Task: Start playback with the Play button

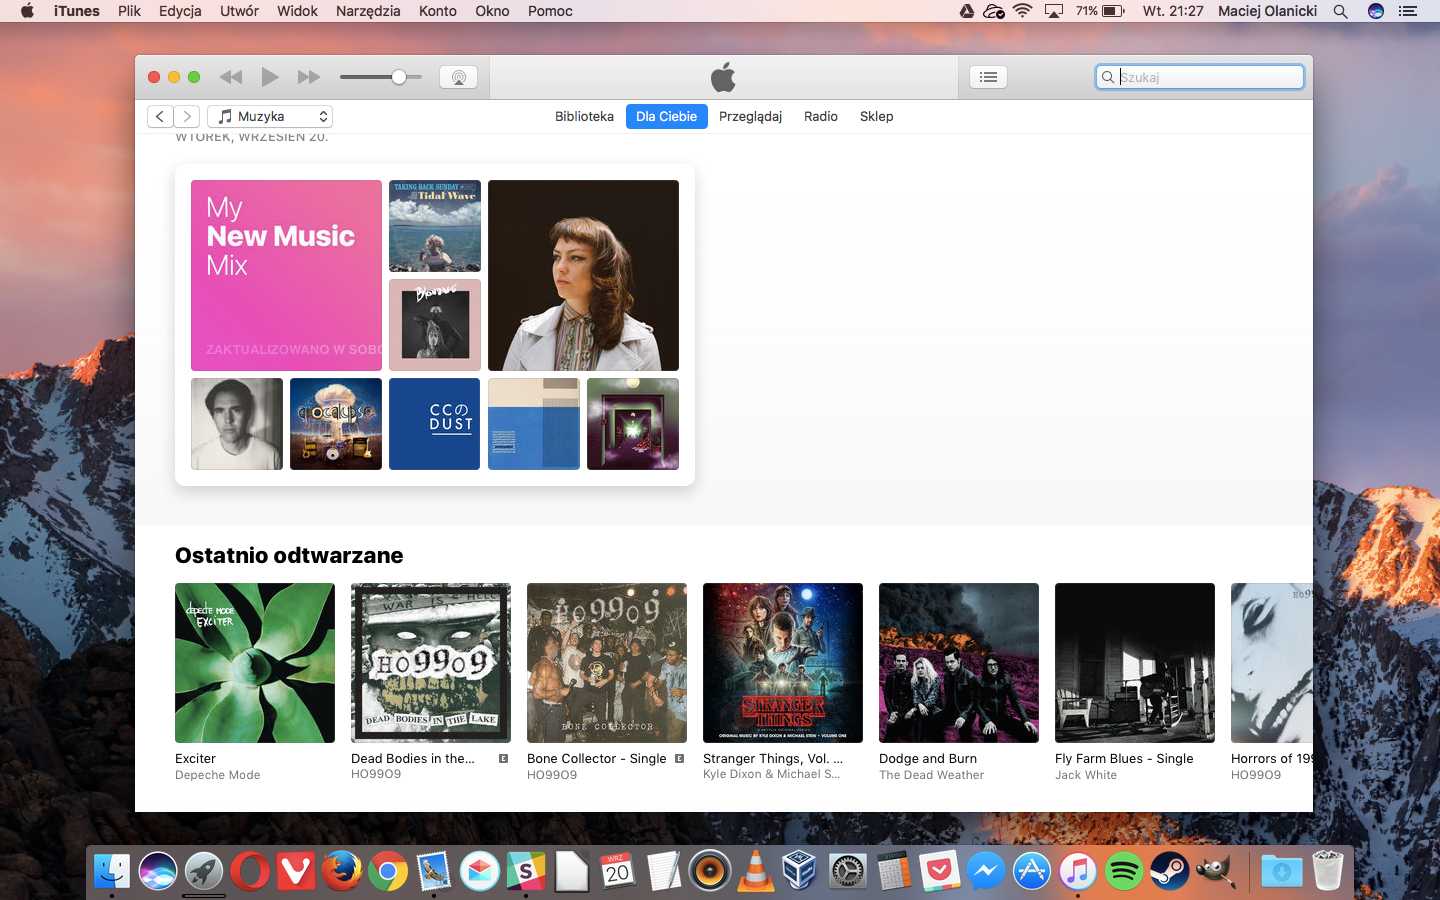Action: [269, 77]
